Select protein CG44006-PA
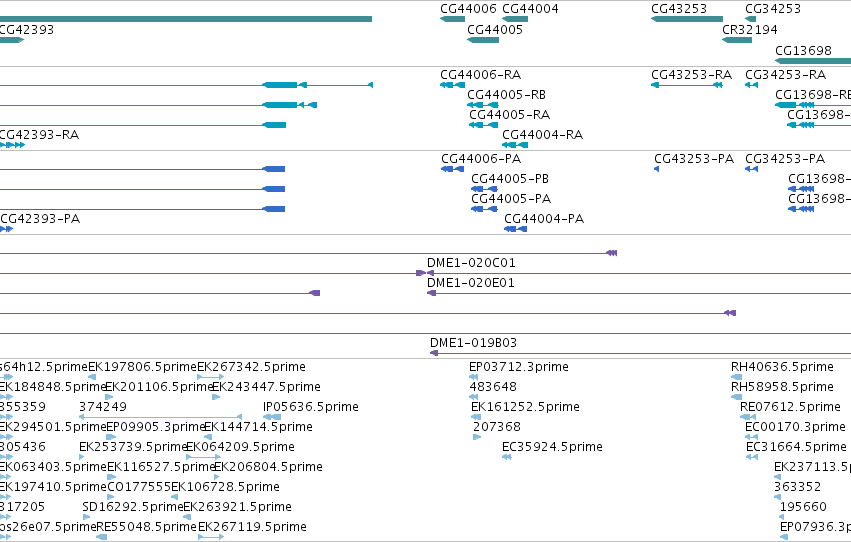The width and height of the screenshot is (851, 542). (x=453, y=169)
